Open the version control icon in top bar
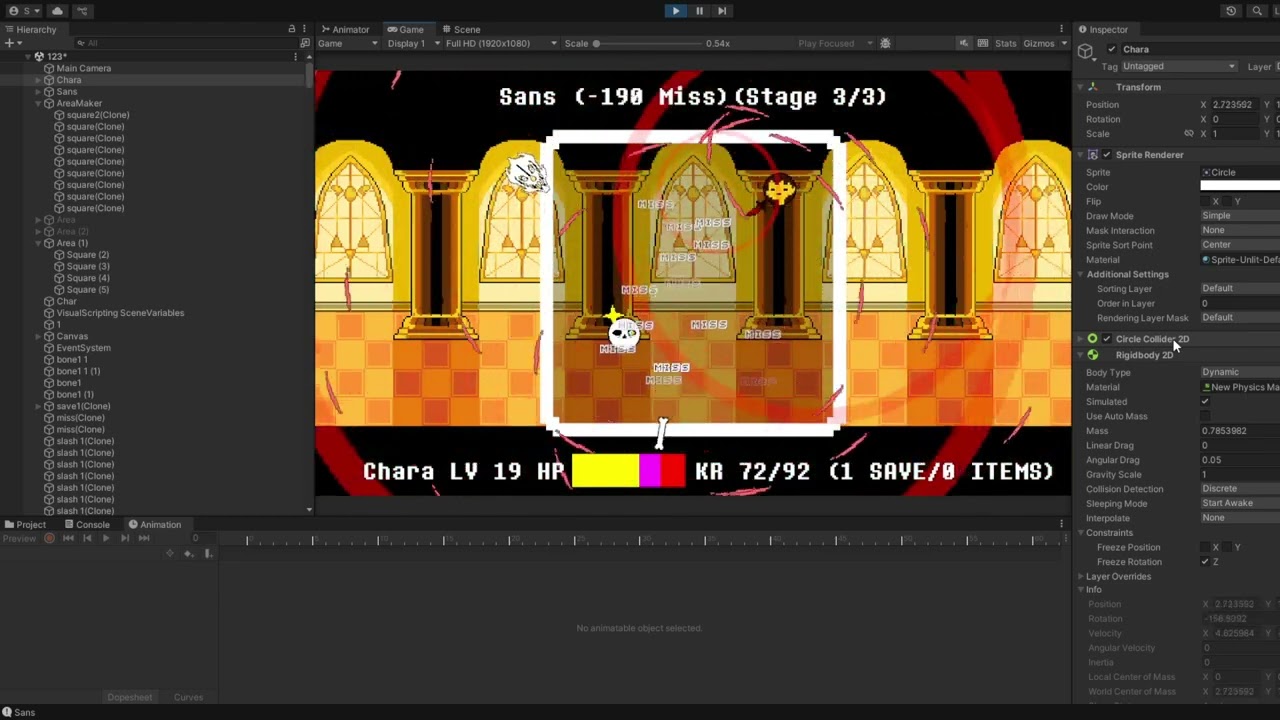Screen dimensions: 1280x720 (82, 11)
